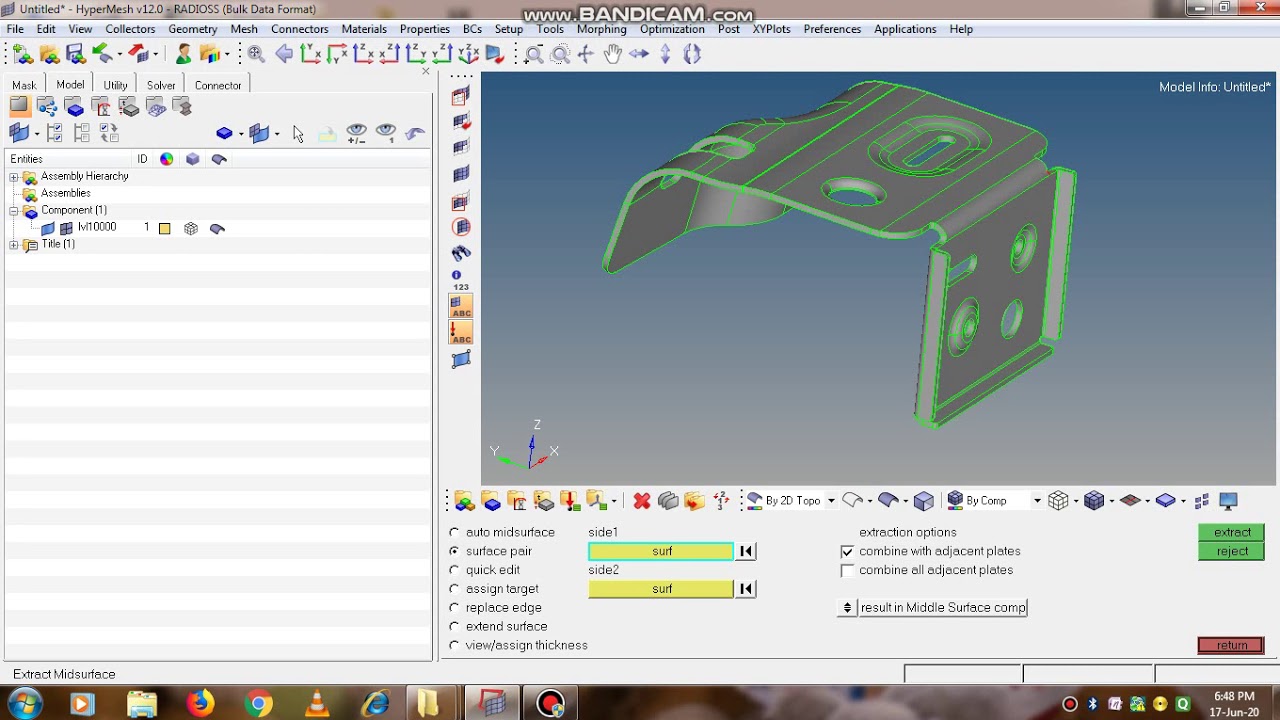Click the green extract button
This screenshot has height=720, width=1280.
point(1231,533)
